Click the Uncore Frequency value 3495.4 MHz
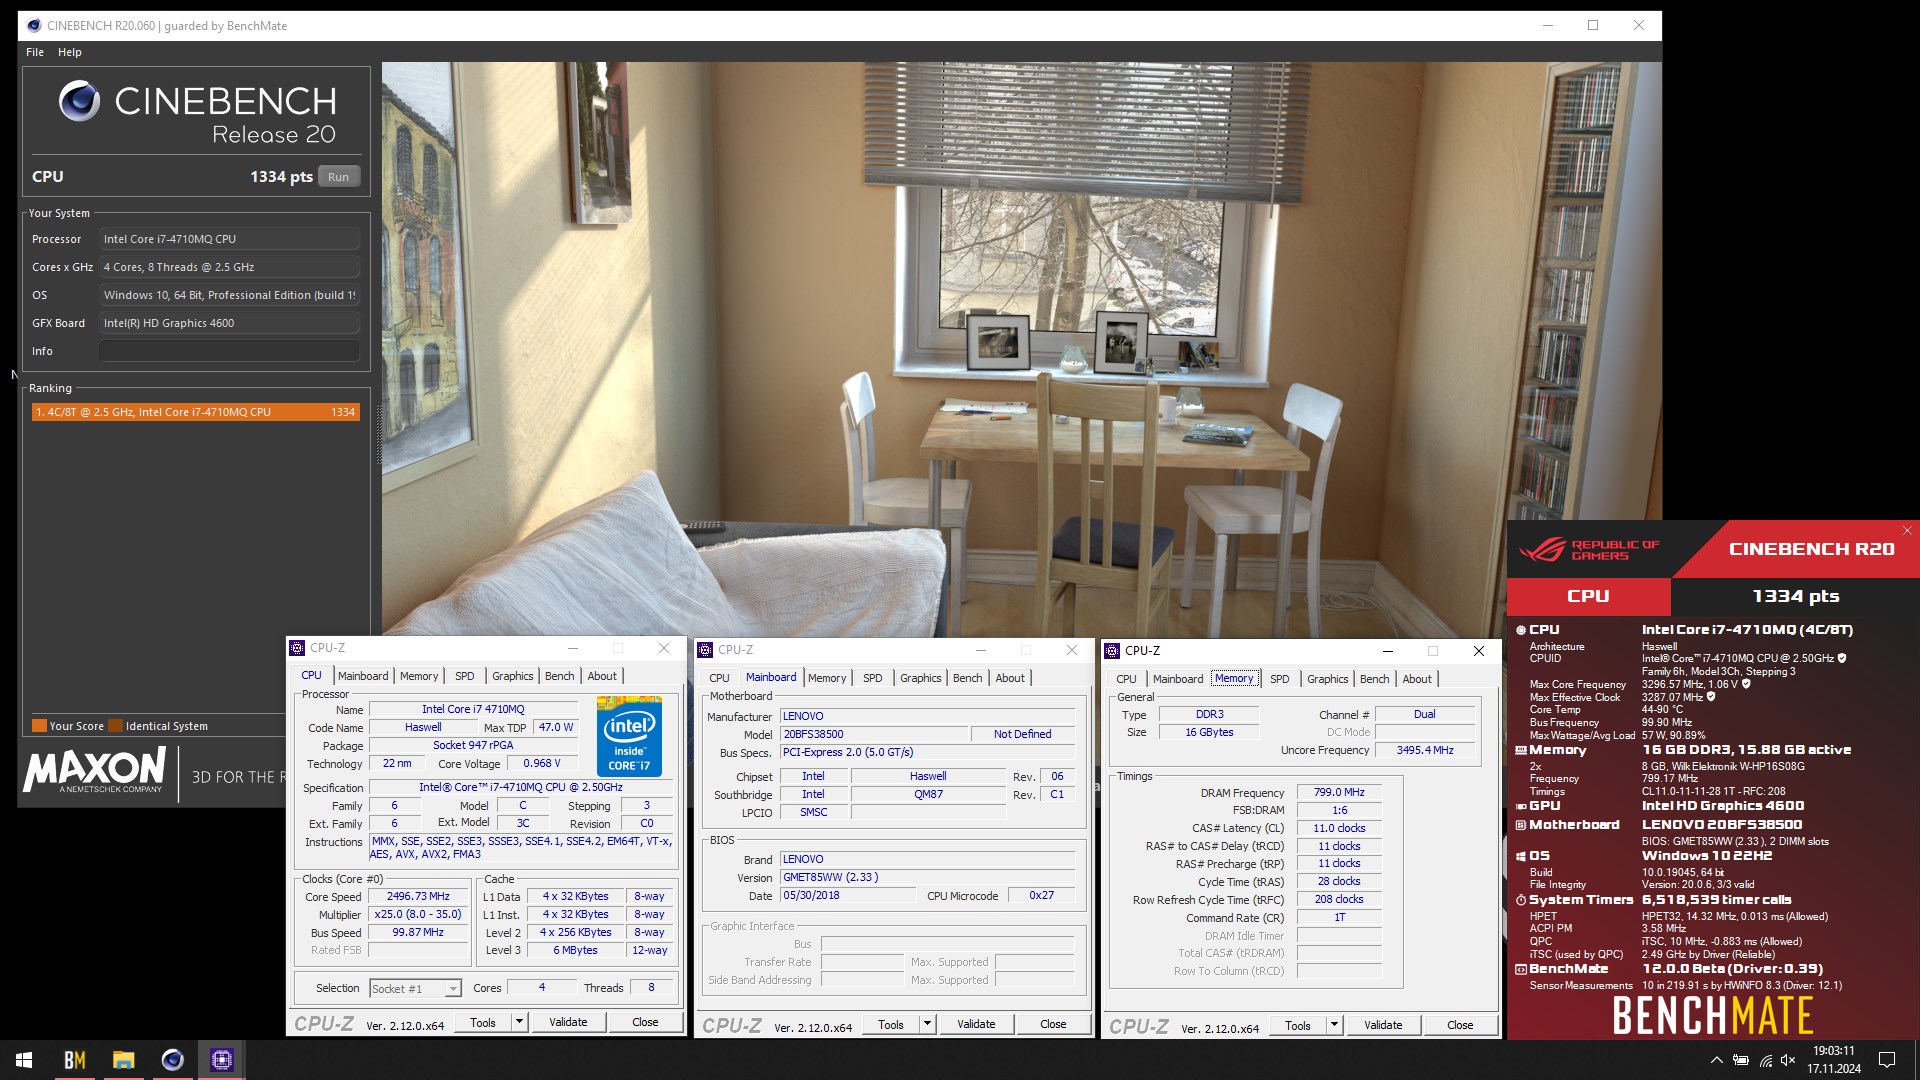Screen dimensions: 1920x1080 click(x=1425, y=750)
